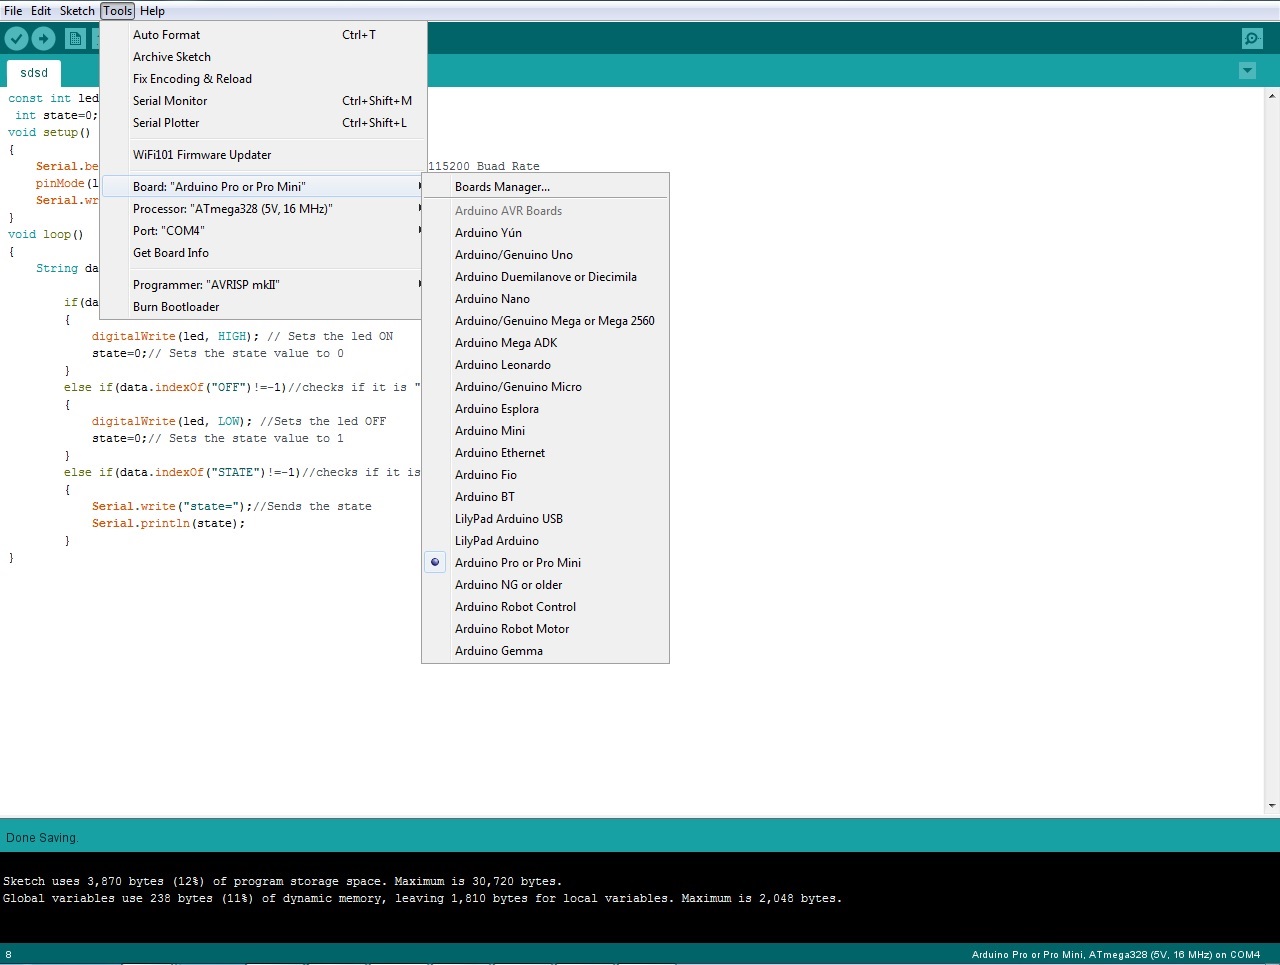The height and width of the screenshot is (965, 1280).
Task: Select Arduino BT board
Action: tap(545, 497)
